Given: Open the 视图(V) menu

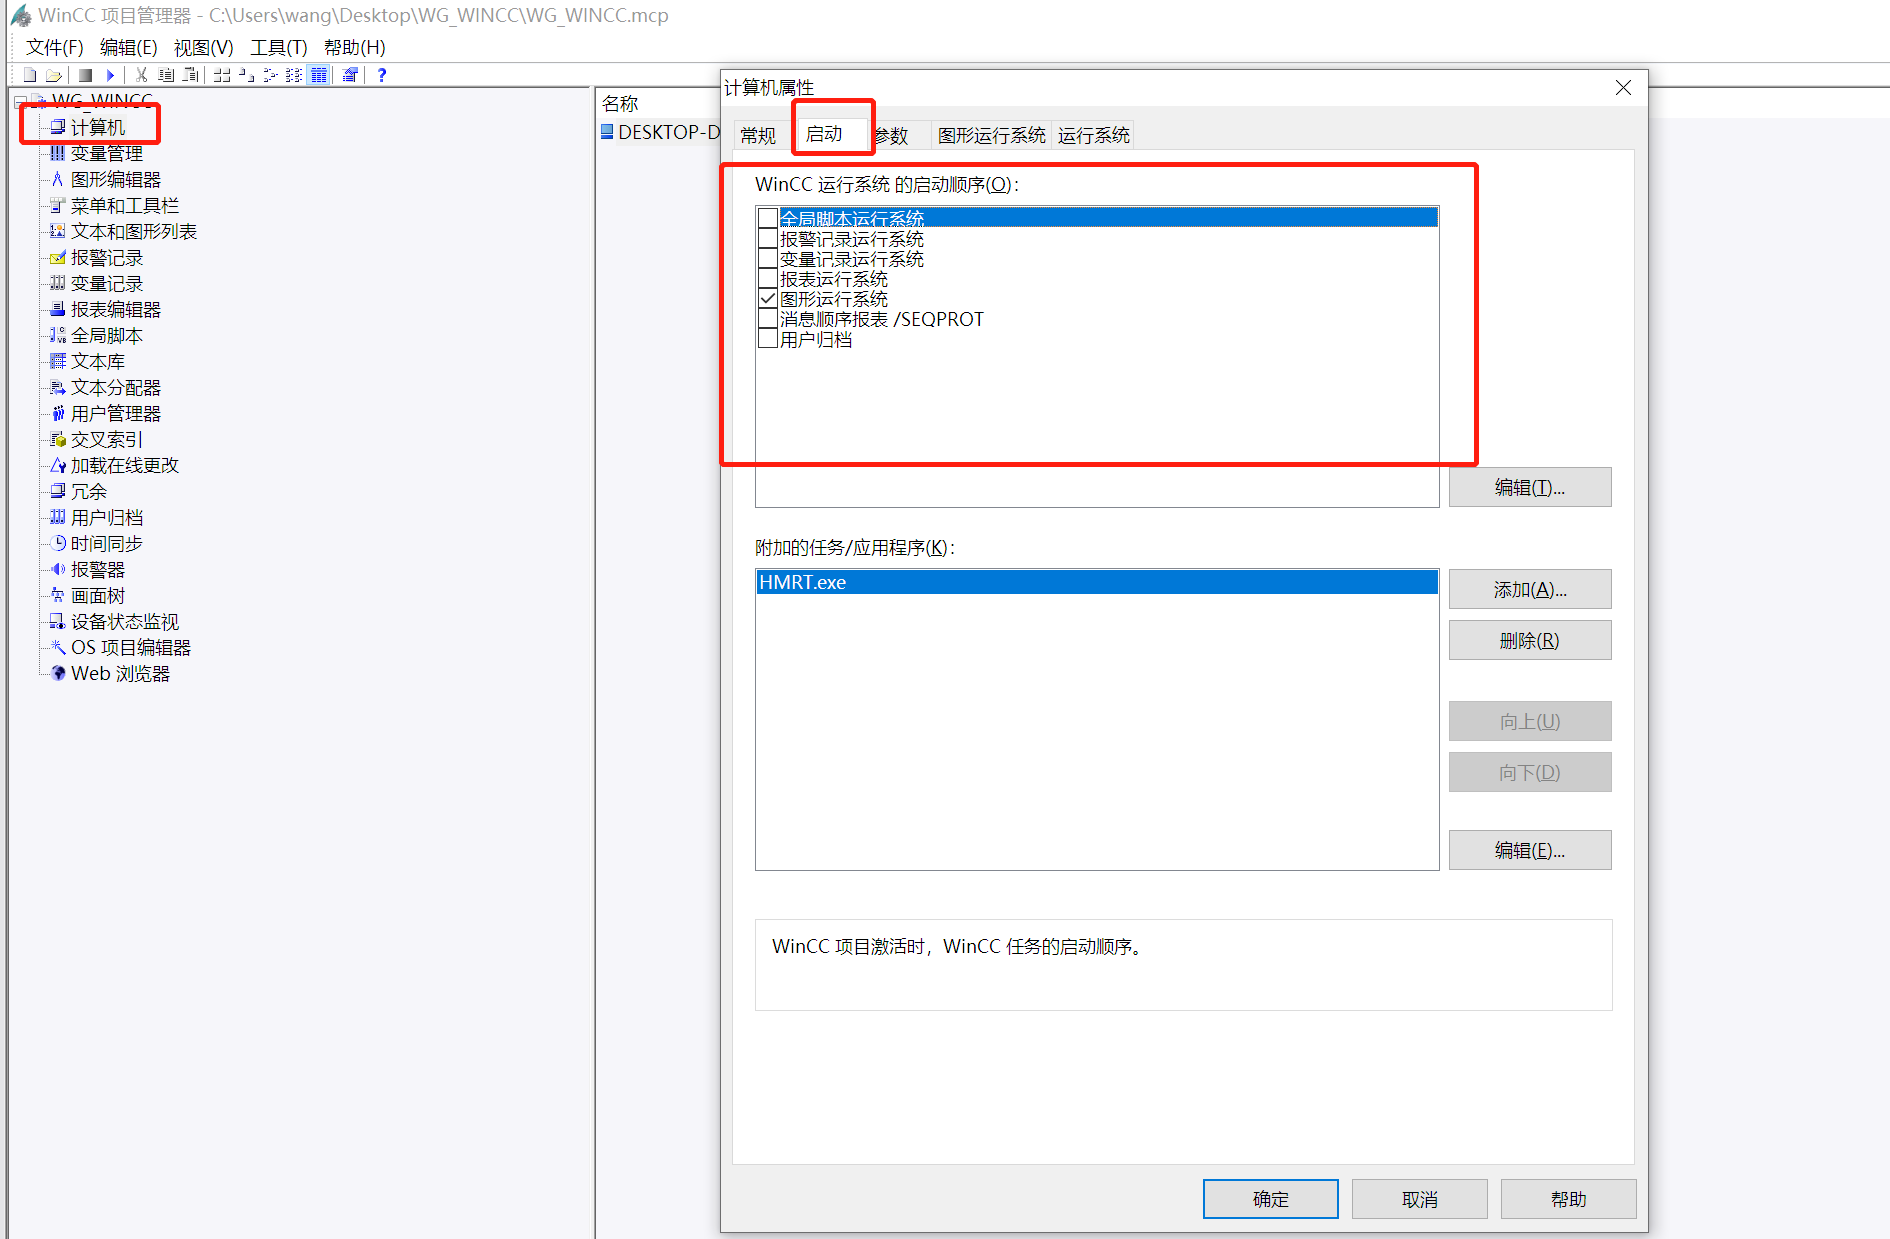Looking at the screenshot, I should pos(203,47).
